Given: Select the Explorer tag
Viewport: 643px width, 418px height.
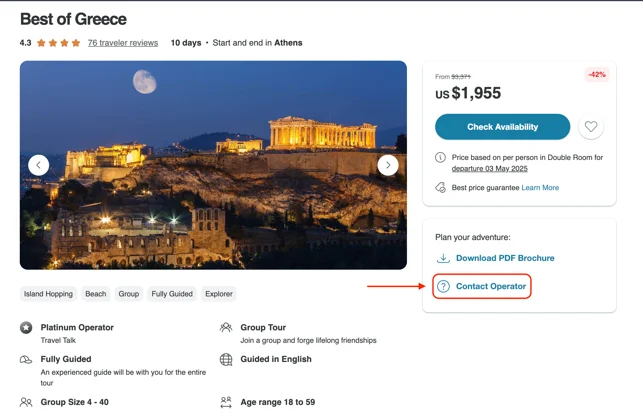Looking at the screenshot, I should 219,294.
